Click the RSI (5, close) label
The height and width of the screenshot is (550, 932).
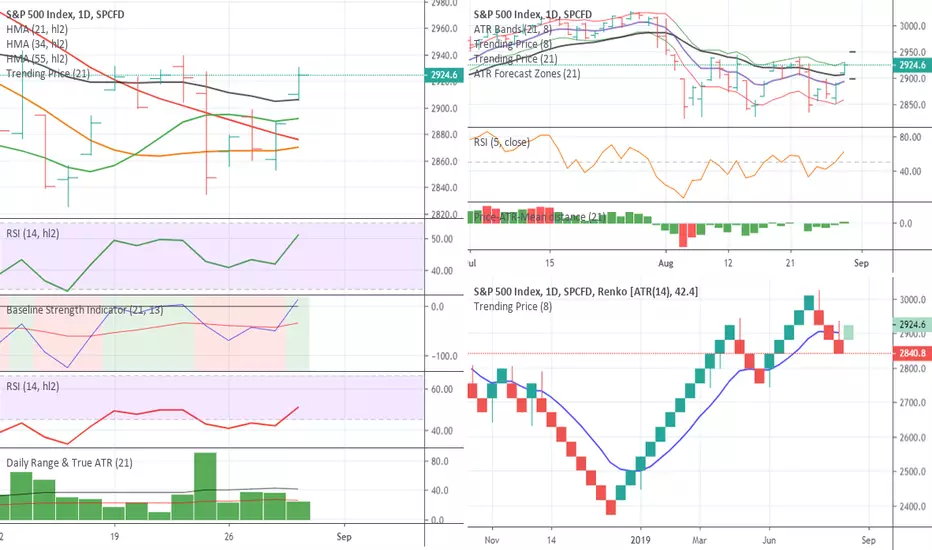coord(502,142)
